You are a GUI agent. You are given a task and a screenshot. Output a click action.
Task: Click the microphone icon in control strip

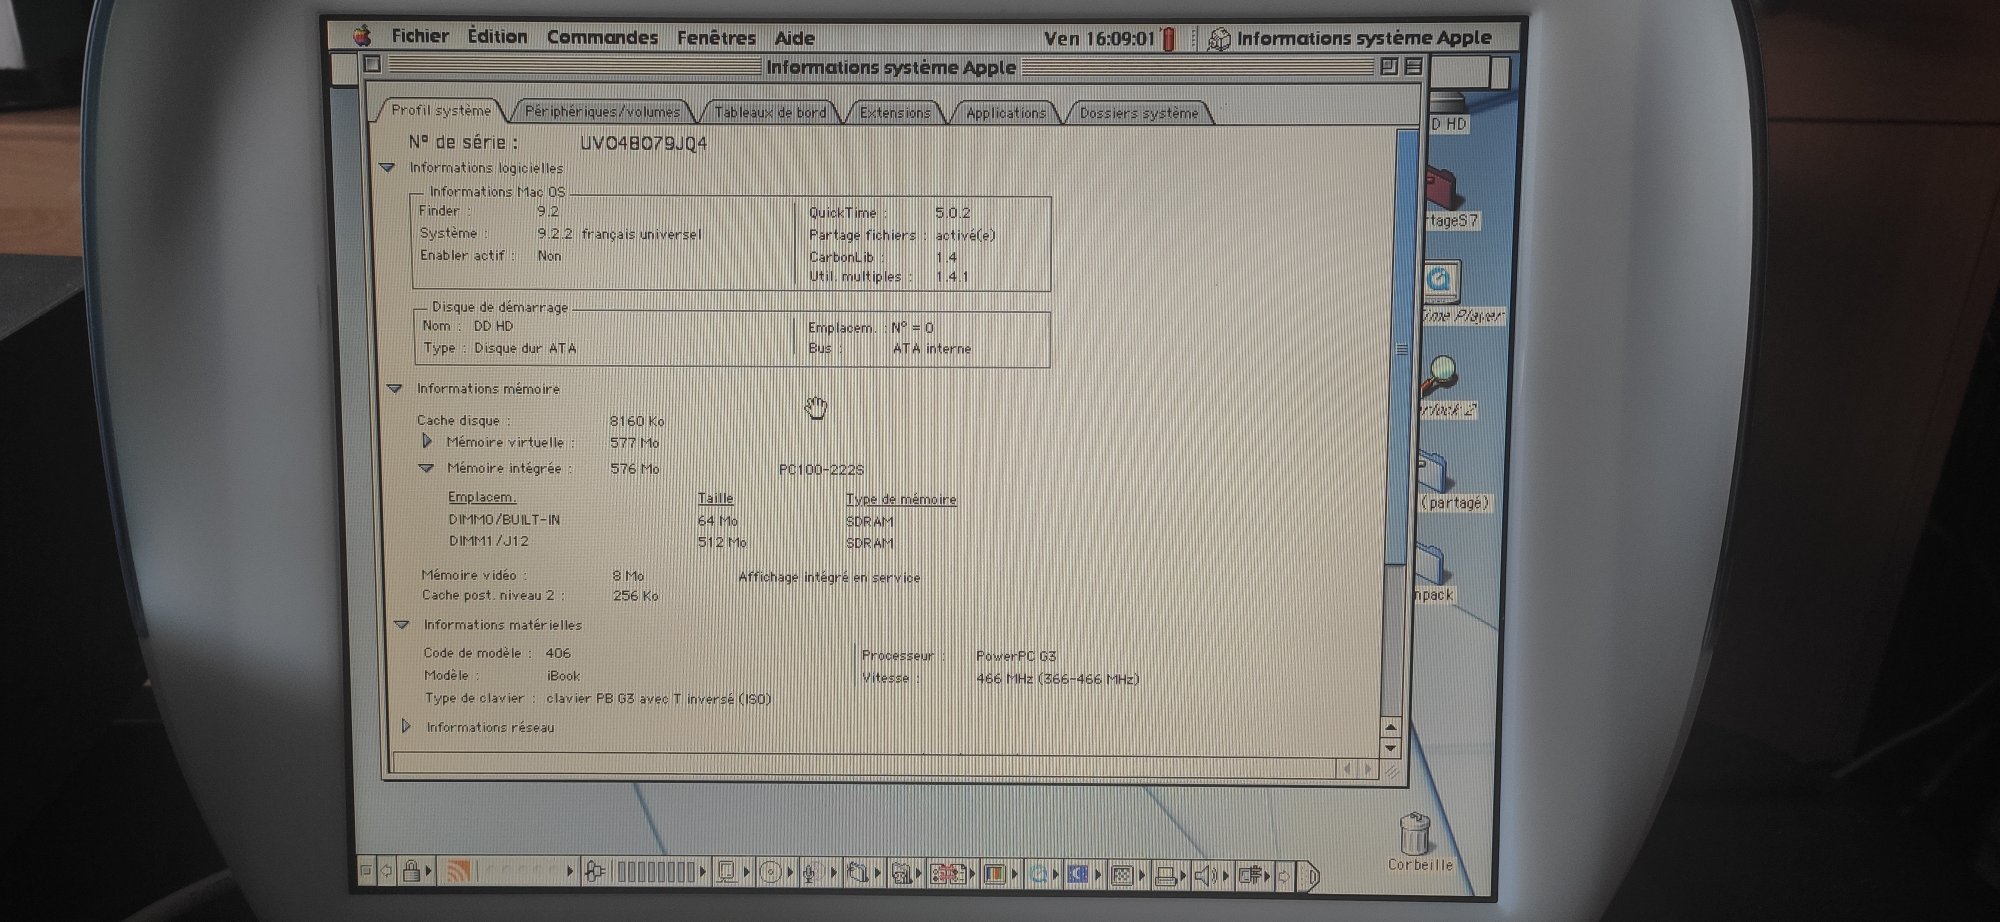point(811,873)
